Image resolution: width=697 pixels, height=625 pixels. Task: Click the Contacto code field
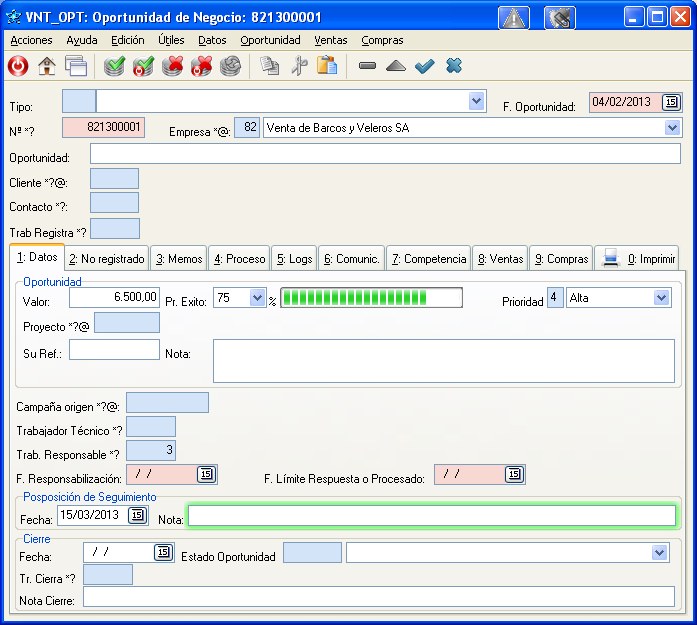114,203
